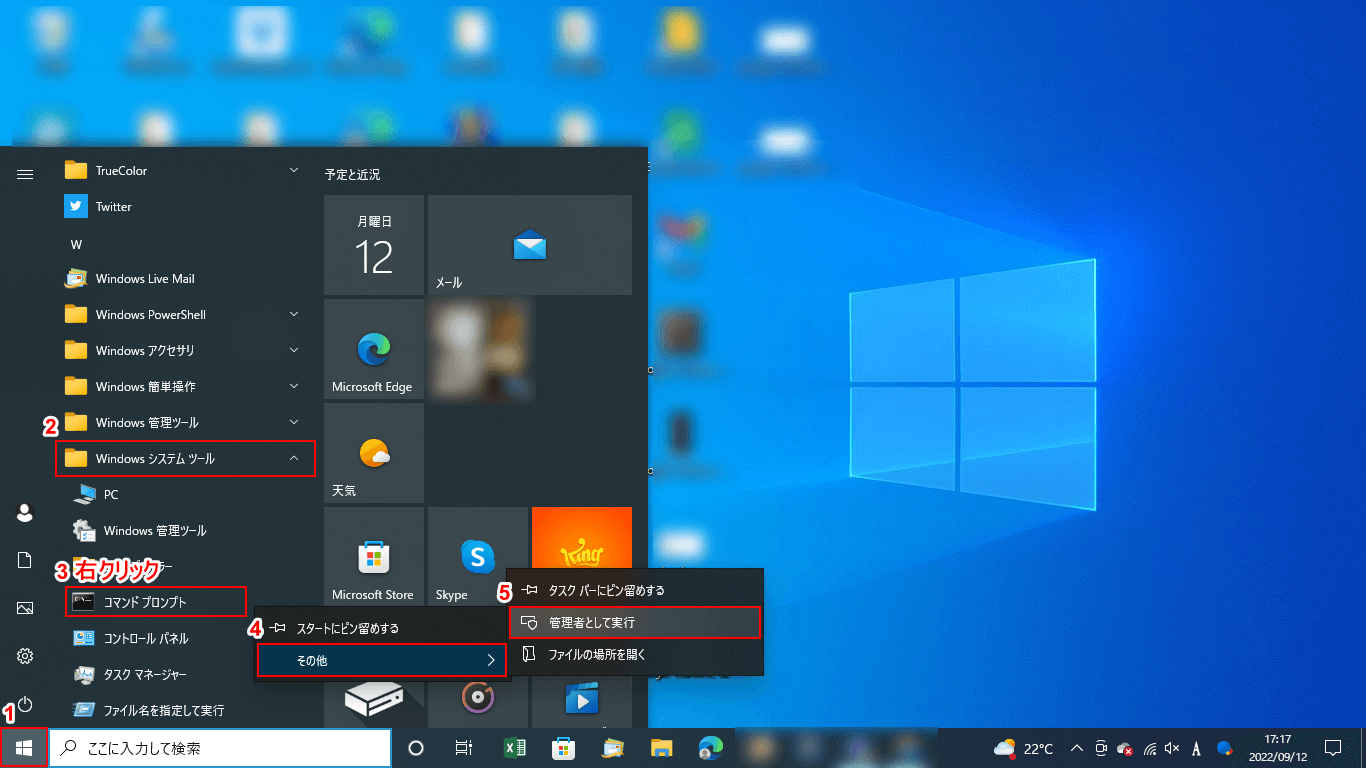Open the Windows Live Mail taskbar icon
This screenshot has width=1366, height=768.
point(612,748)
